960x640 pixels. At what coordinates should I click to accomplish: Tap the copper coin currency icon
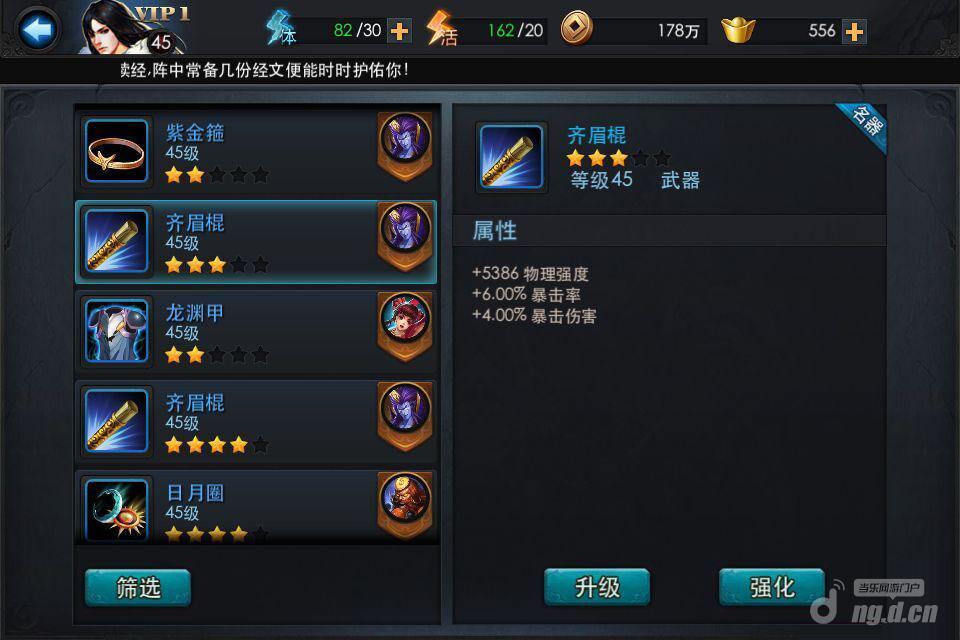[577, 29]
